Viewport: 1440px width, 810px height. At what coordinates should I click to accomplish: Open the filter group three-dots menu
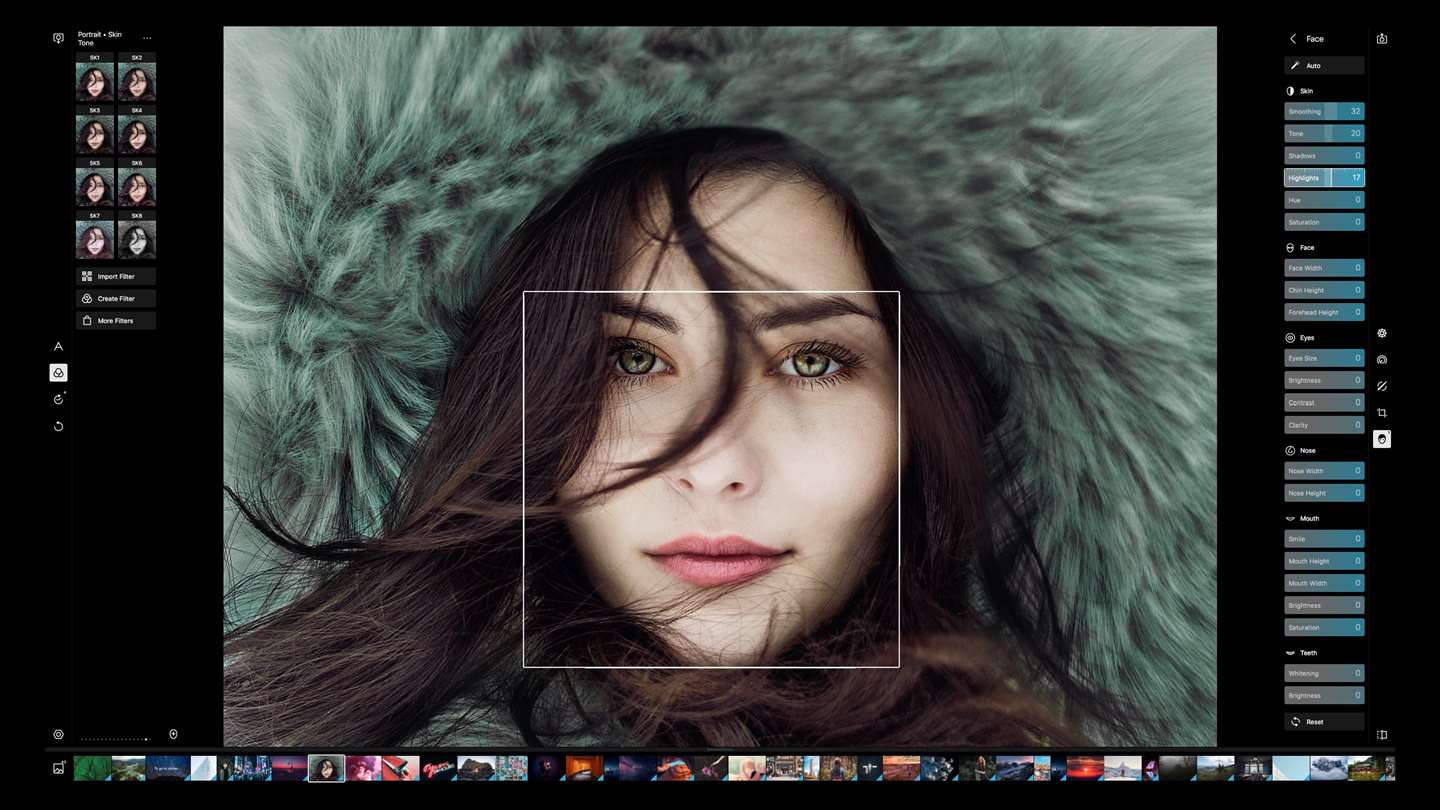(x=147, y=38)
